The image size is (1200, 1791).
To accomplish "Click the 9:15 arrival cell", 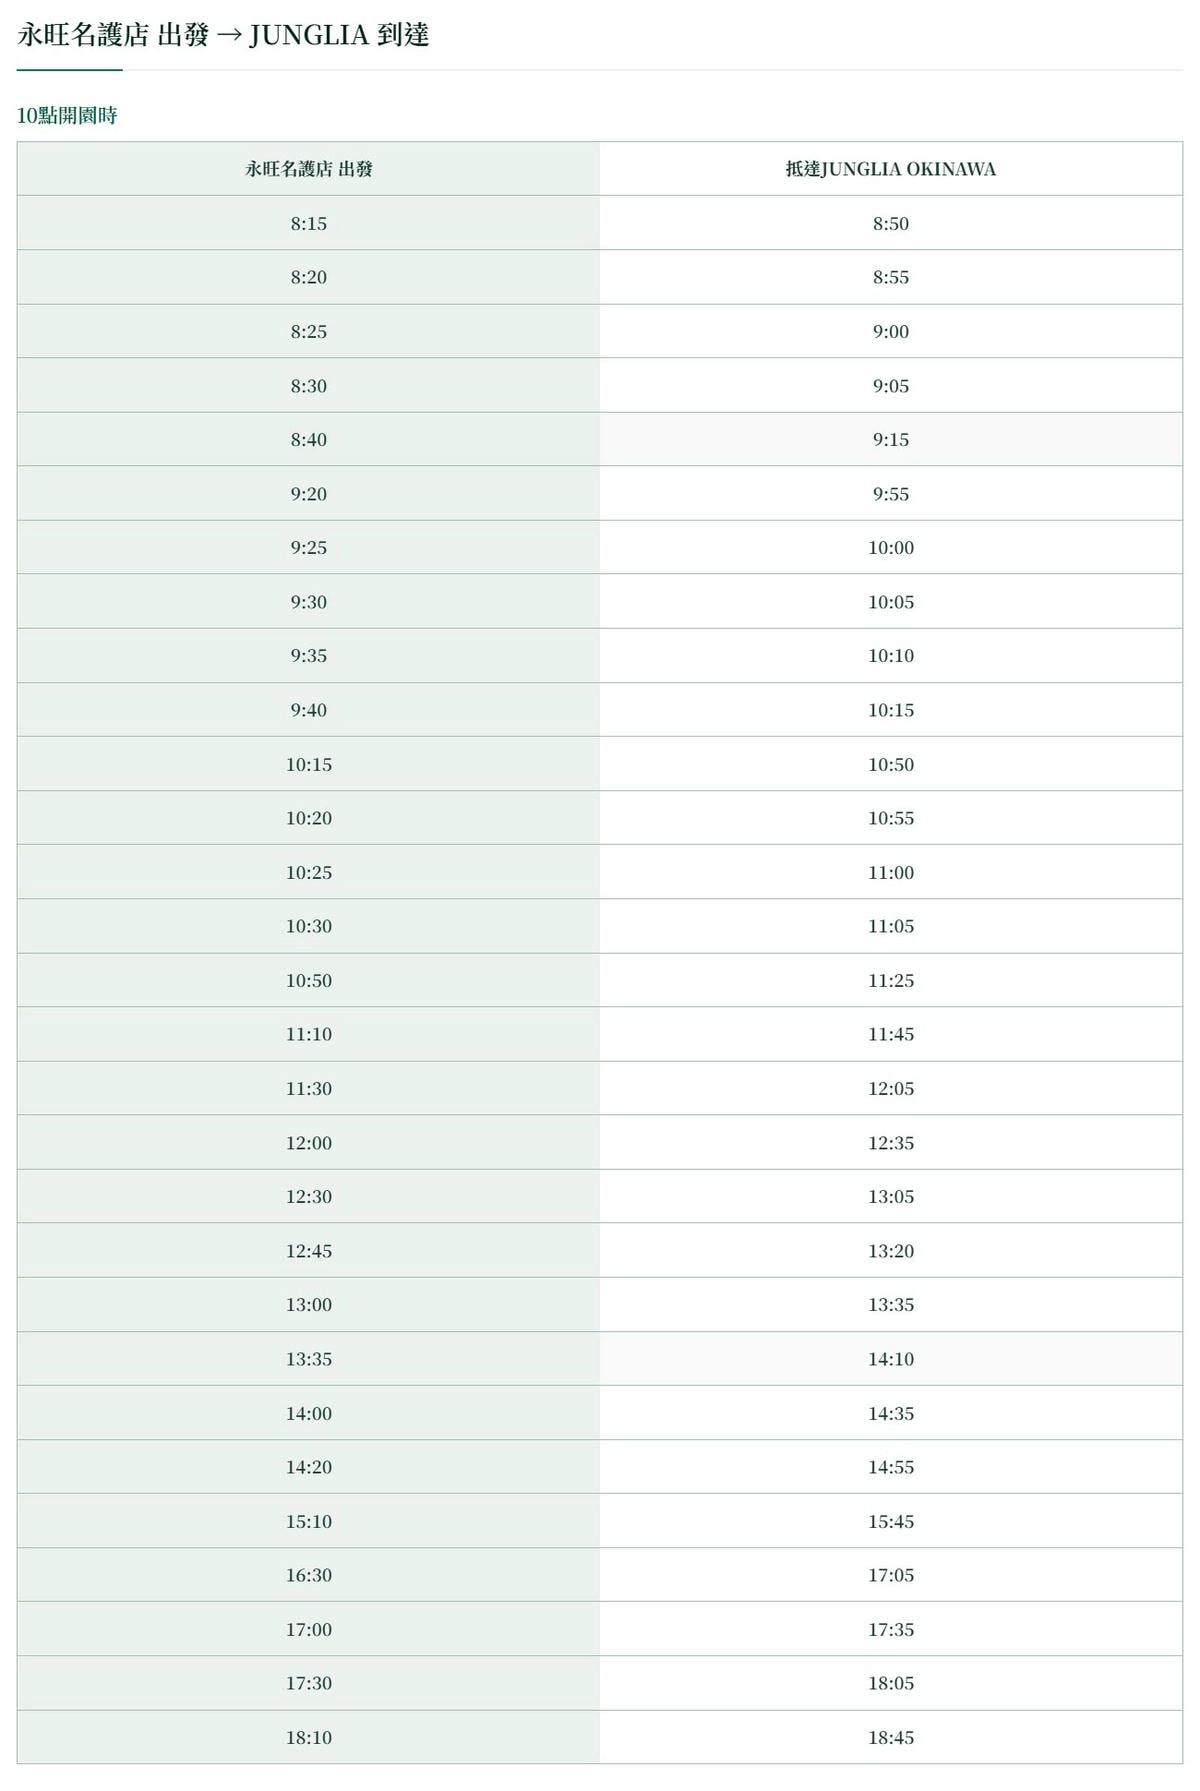I will [891, 439].
